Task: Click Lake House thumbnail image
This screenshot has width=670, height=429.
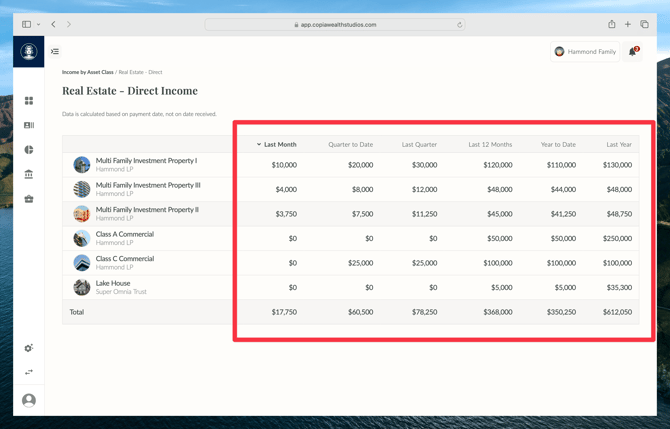Action: (82, 287)
